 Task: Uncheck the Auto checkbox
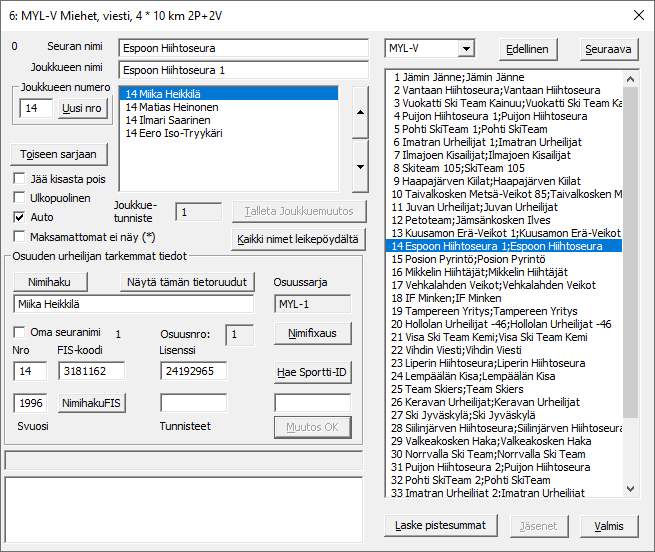click(20, 217)
